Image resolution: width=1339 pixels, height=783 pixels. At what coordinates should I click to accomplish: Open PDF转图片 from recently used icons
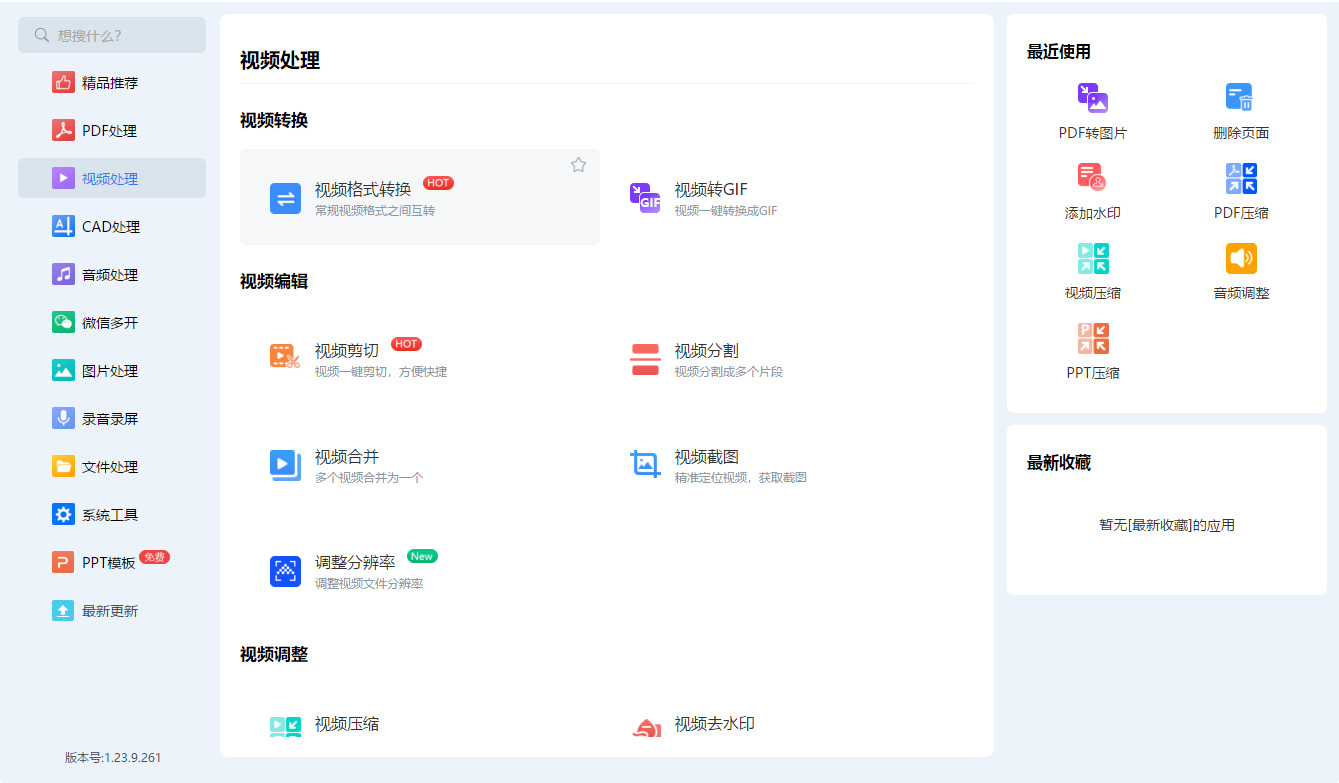[1093, 98]
